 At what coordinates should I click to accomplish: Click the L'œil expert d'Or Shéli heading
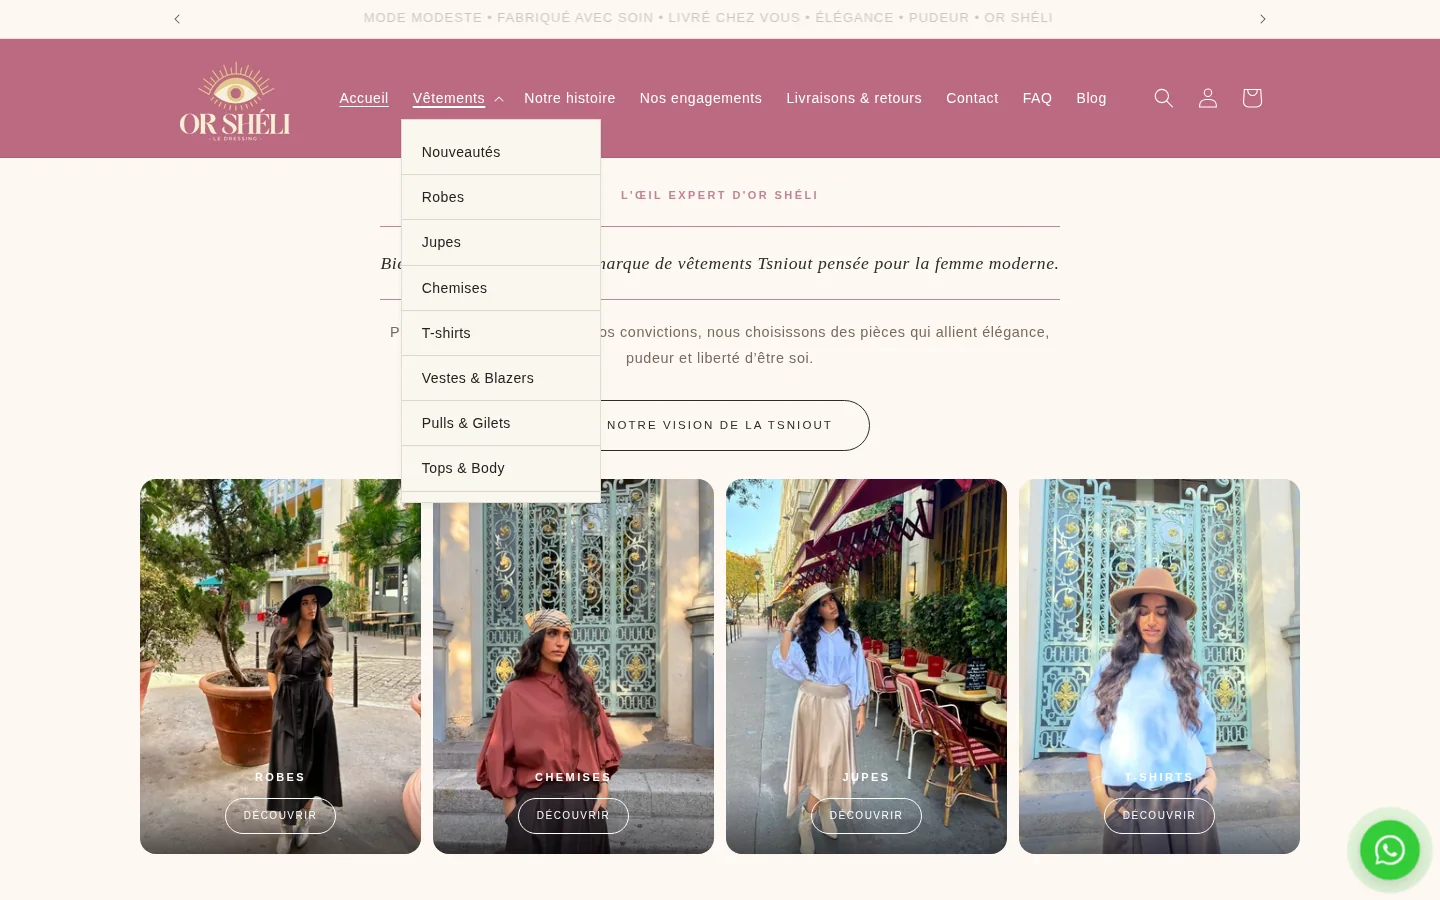pyautogui.click(x=719, y=195)
